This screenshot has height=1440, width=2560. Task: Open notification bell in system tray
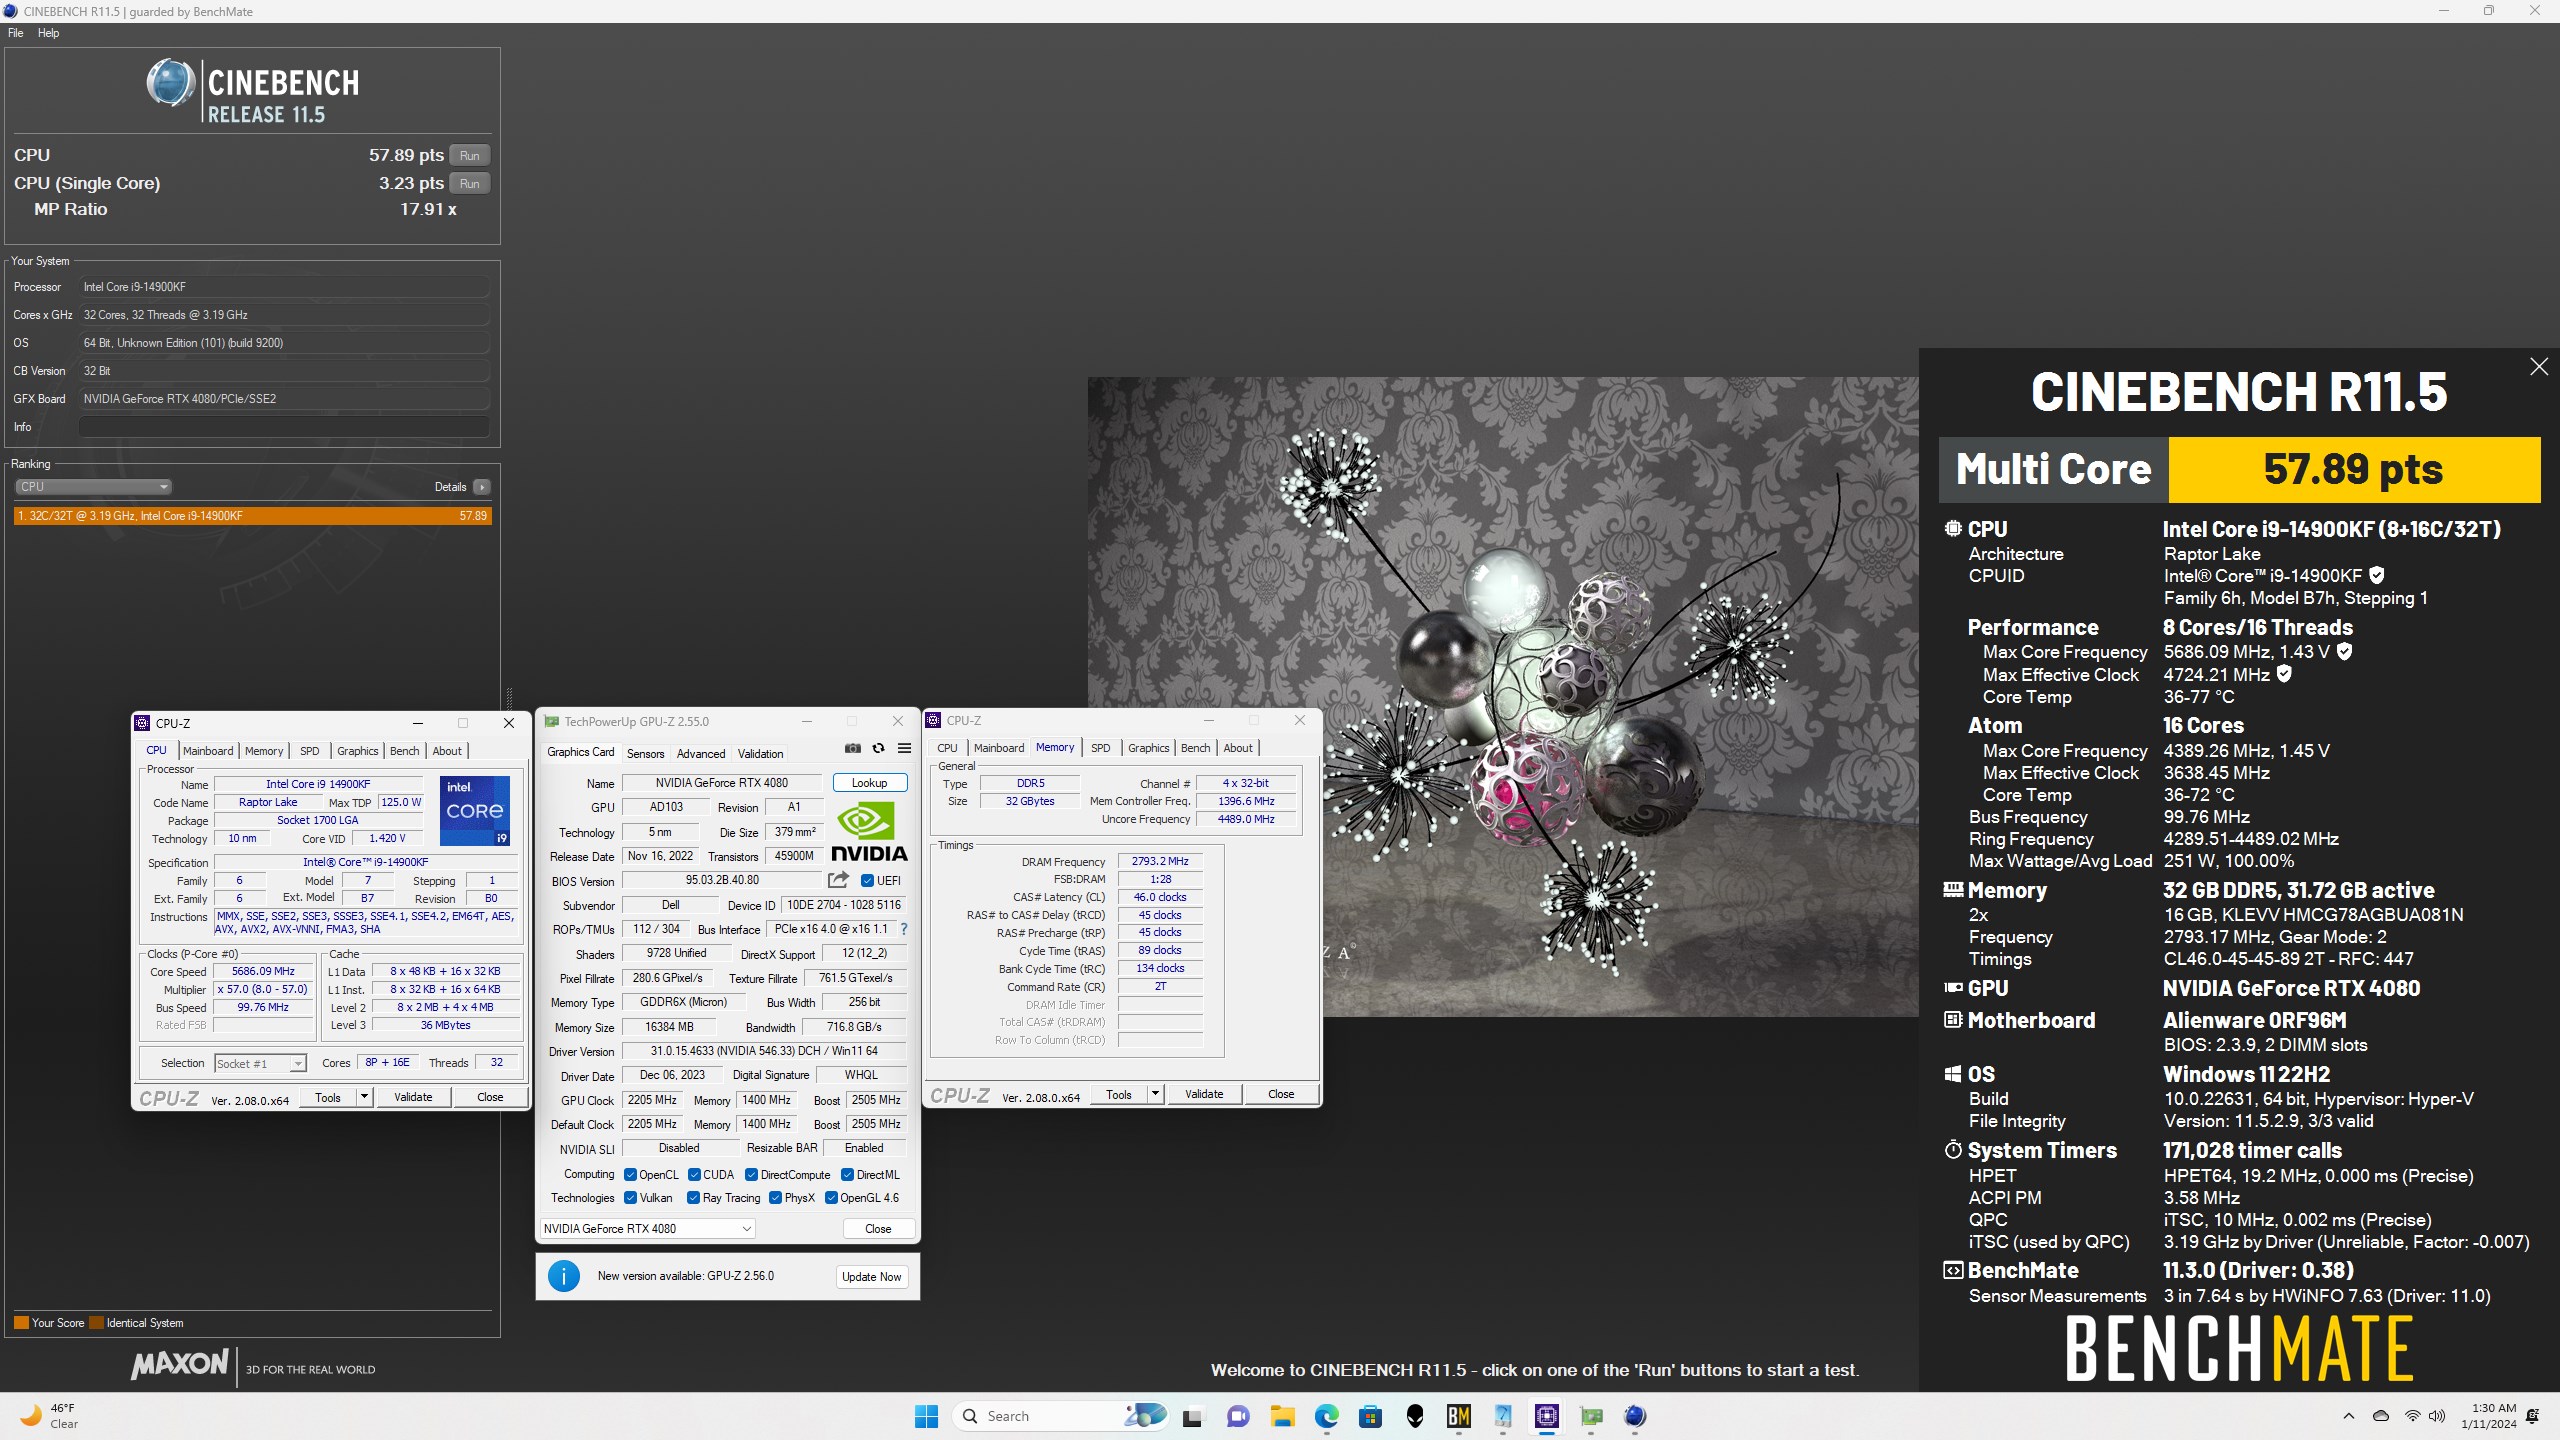(x=2532, y=1416)
